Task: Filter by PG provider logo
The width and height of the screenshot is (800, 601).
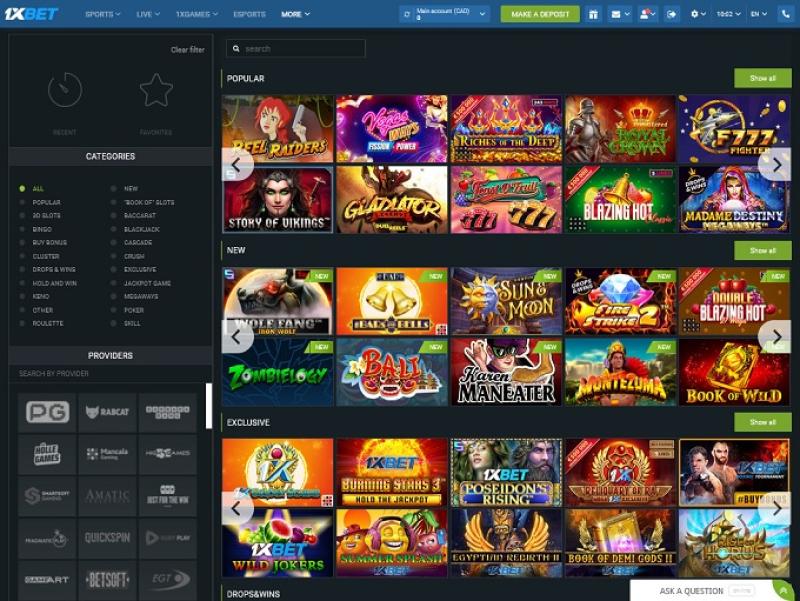Action: click(47, 412)
